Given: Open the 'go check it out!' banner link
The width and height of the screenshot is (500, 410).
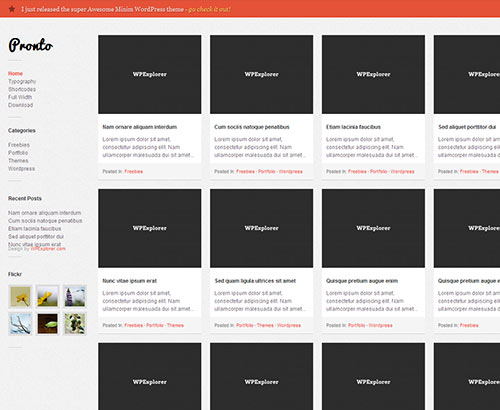Looking at the screenshot, I should click(209, 9).
